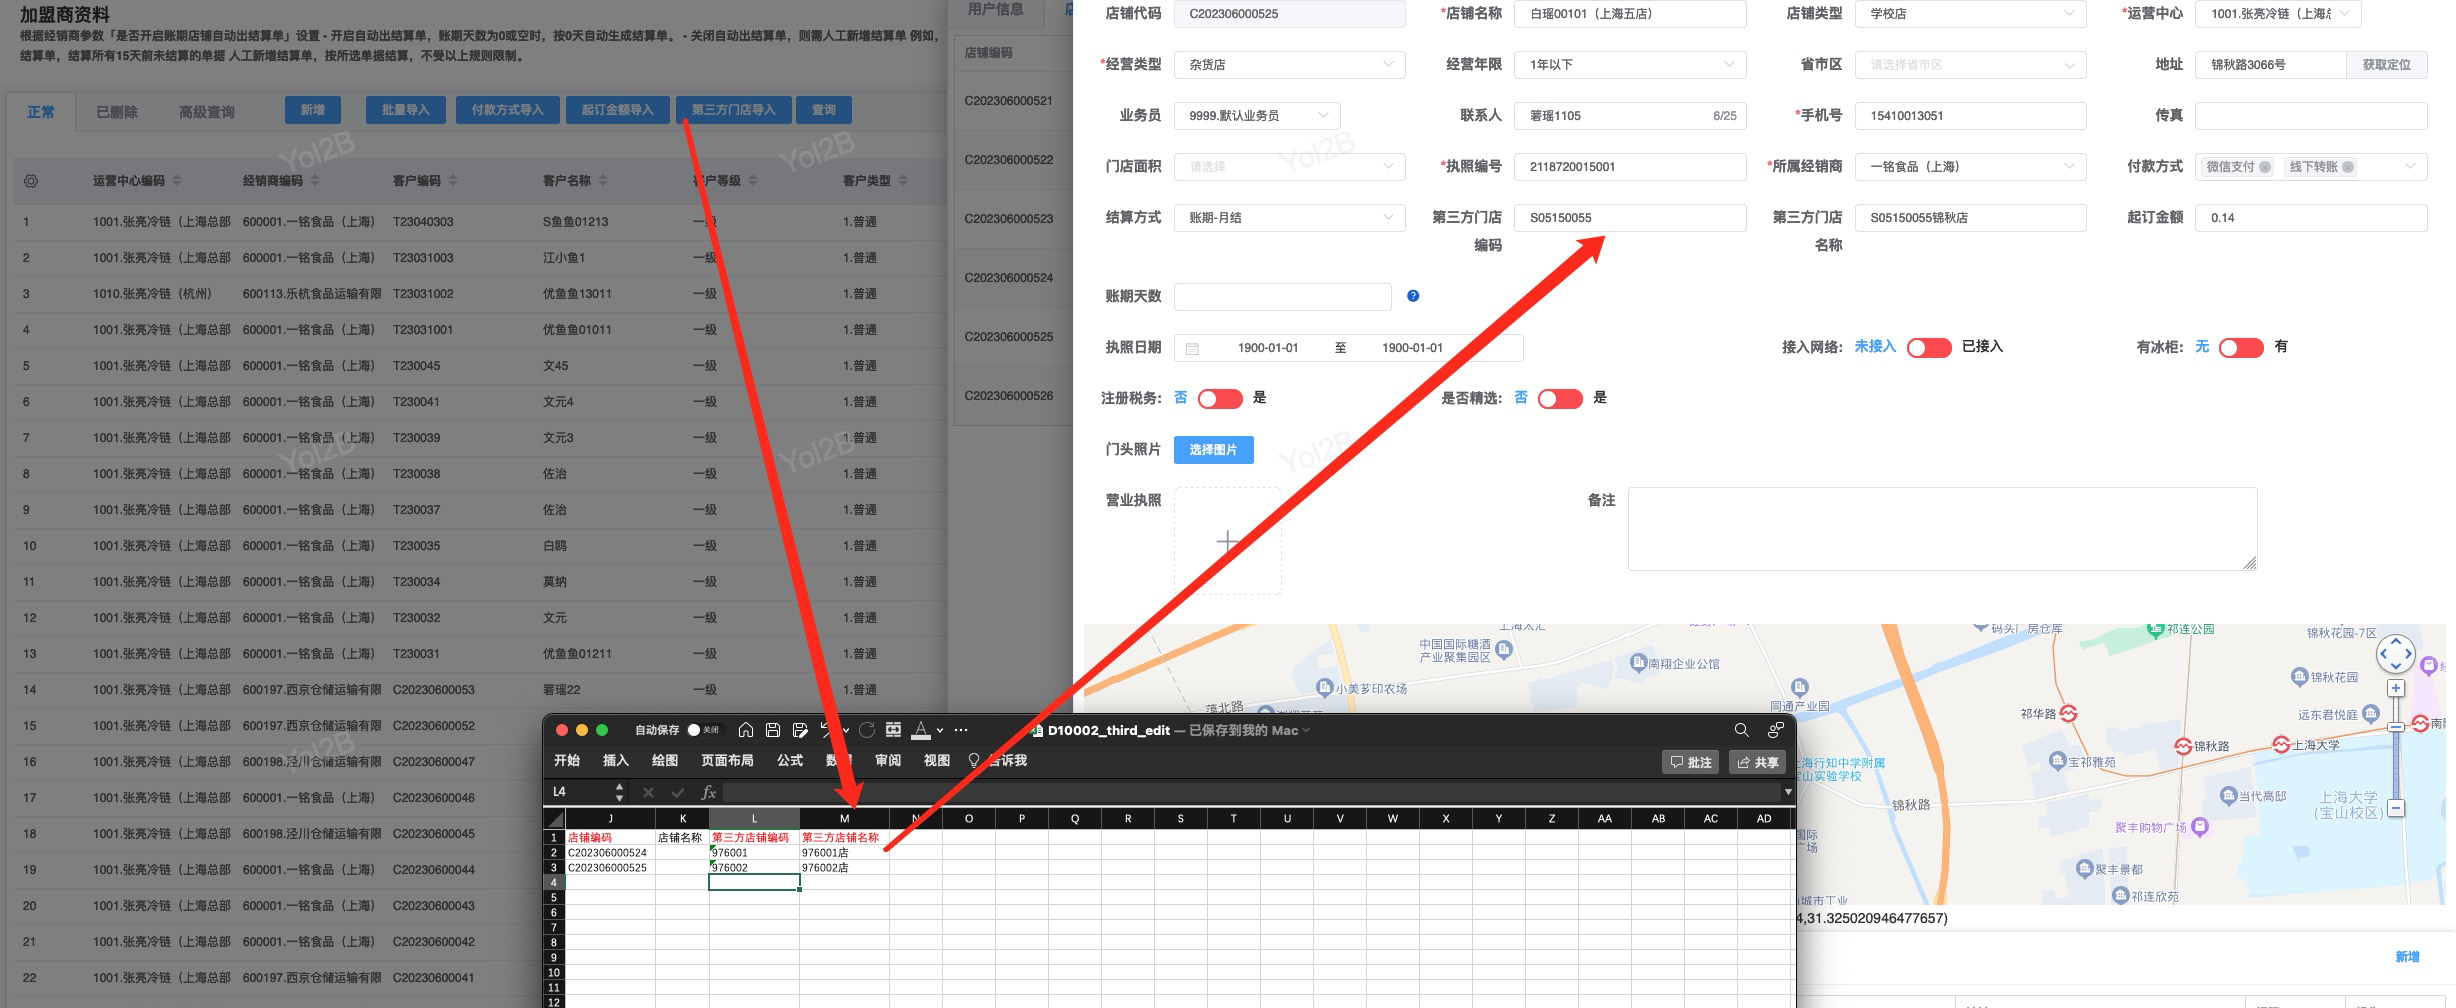Image resolution: width=2456 pixels, height=1008 pixels.
Task: Click the 付款方式导入 button
Action: (x=508, y=110)
